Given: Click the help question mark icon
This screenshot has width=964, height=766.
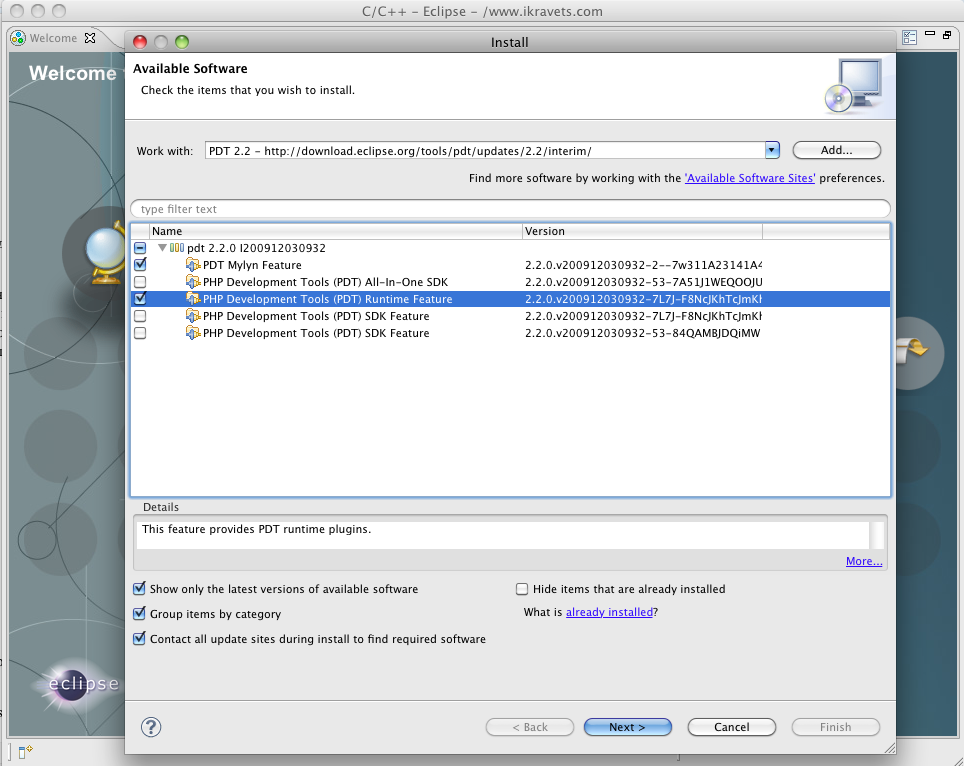Looking at the screenshot, I should pos(151,727).
